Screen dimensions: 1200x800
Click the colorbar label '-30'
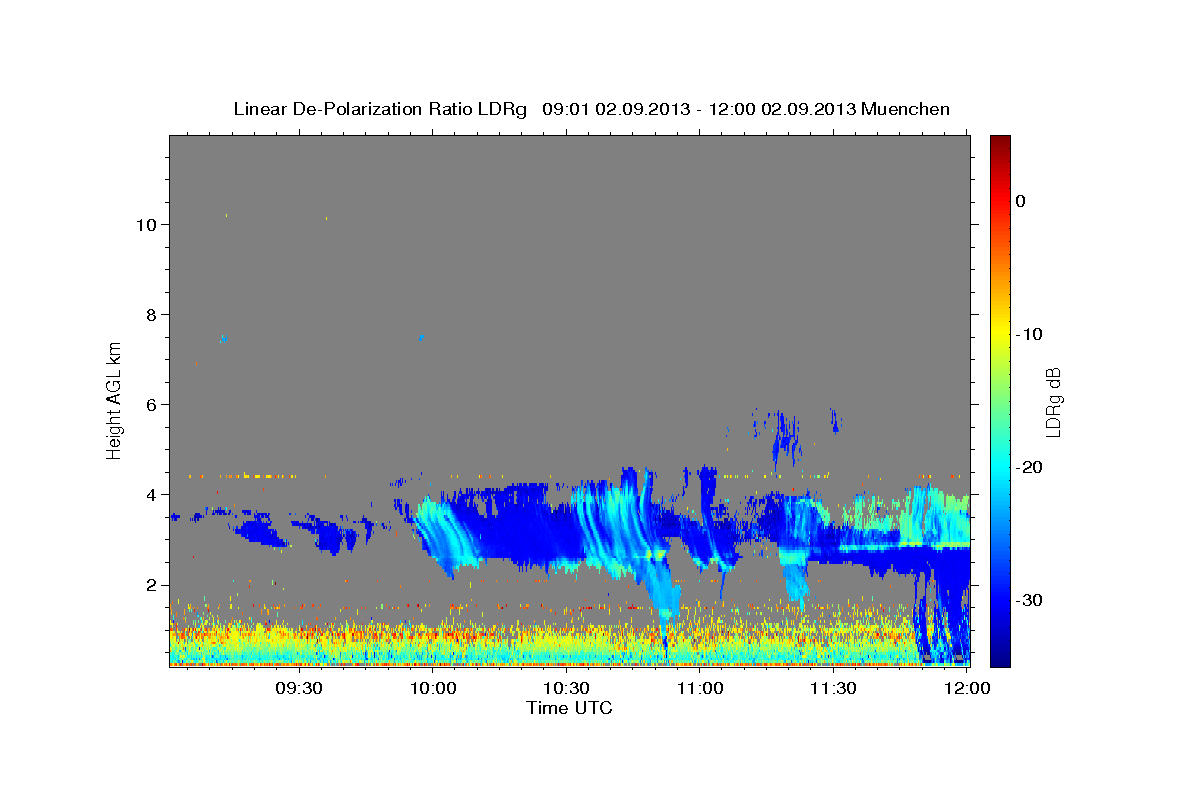tap(1030, 600)
